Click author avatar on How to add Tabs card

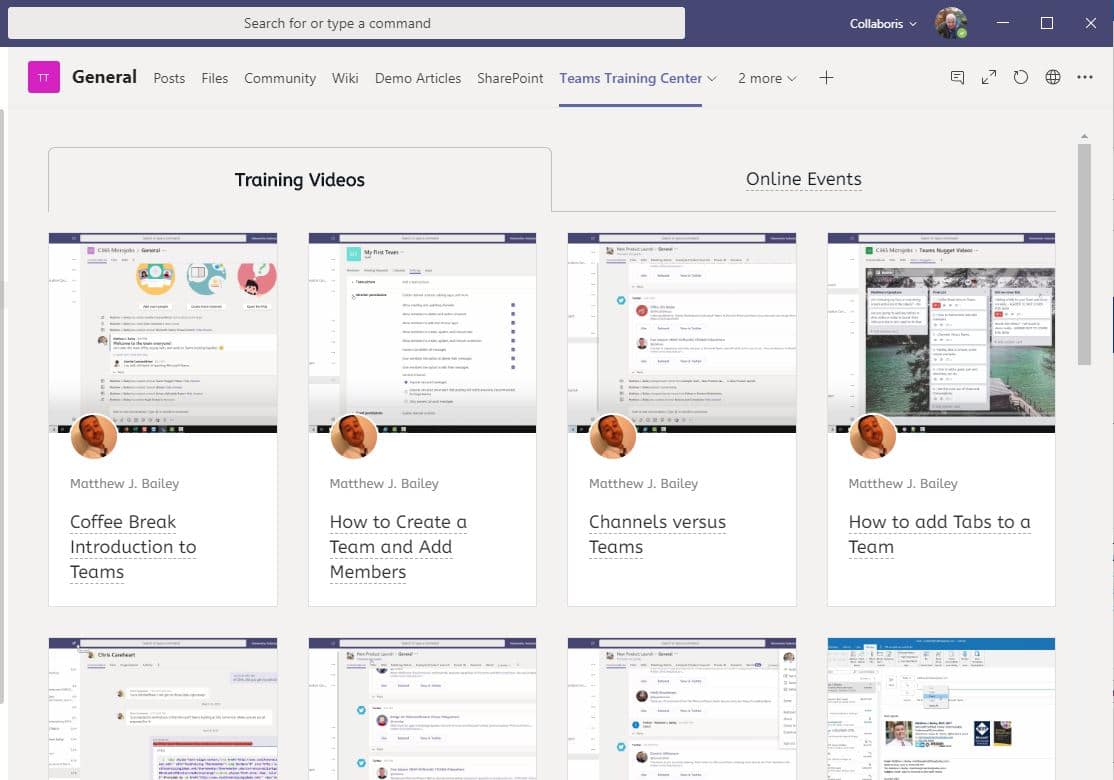[x=872, y=435]
